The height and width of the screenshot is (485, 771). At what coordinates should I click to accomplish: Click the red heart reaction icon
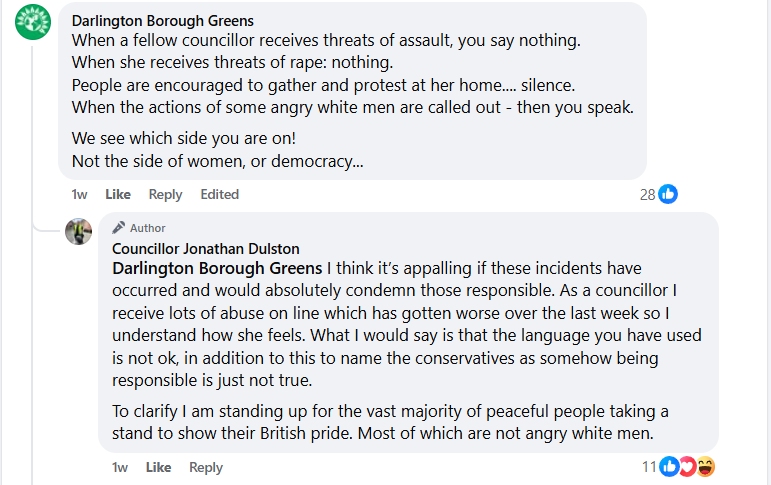pos(687,466)
